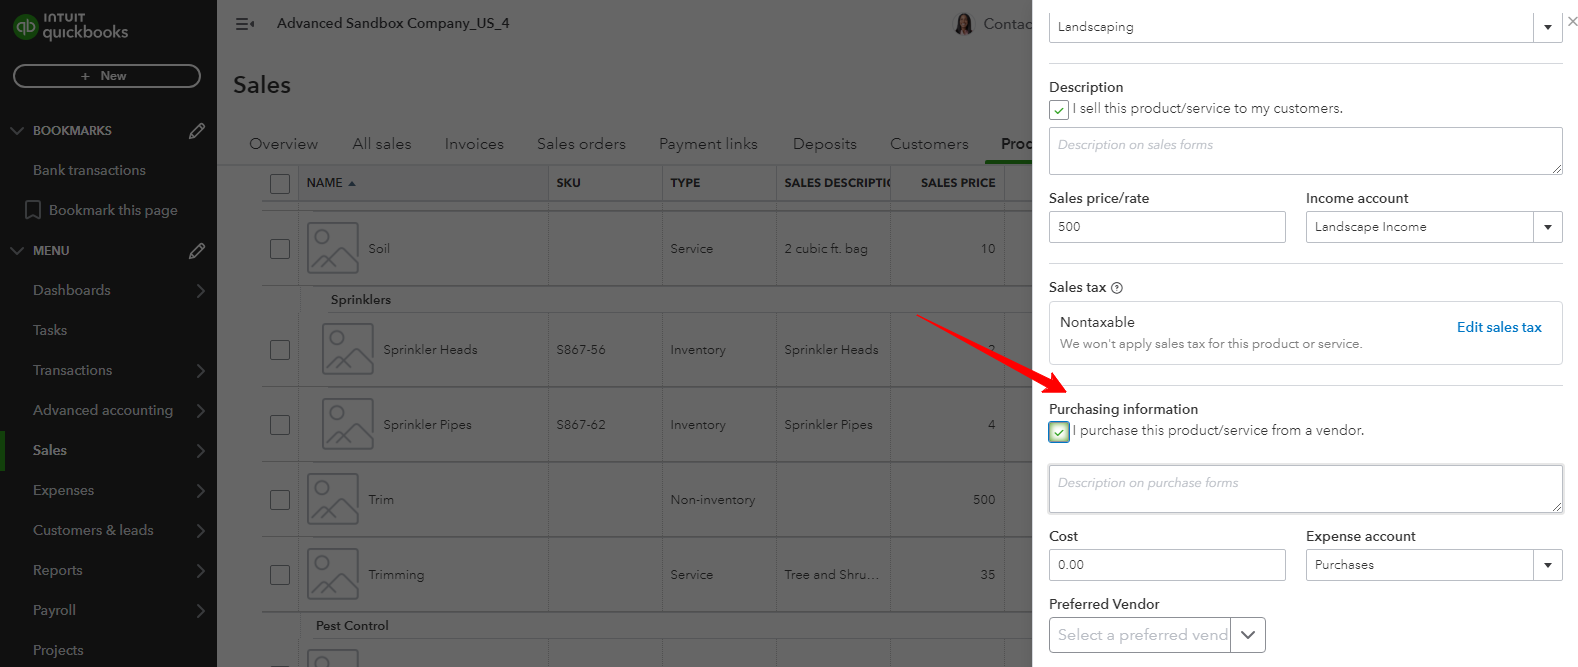Expand the Payroll submenu arrow
Viewport: 1578px width, 667px height.
click(x=200, y=611)
